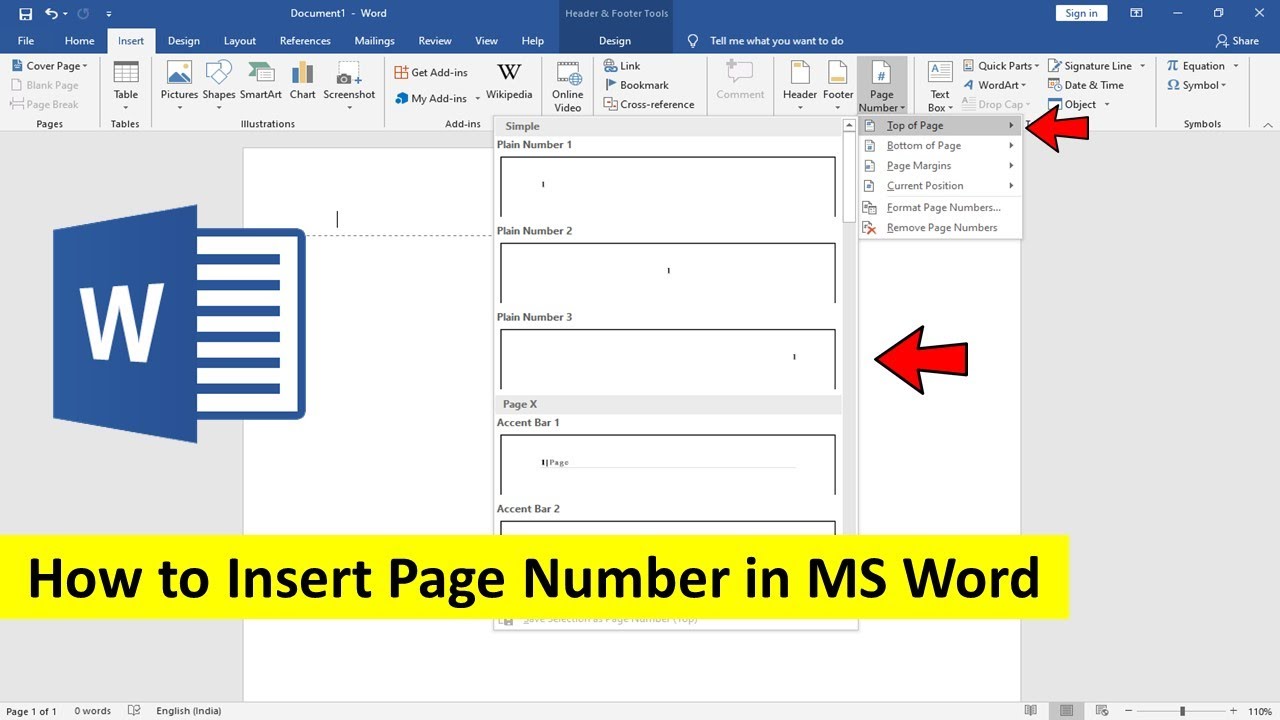Click the Signature Line icon
This screenshot has width=1280, height=720.
tap(1055, 66)
